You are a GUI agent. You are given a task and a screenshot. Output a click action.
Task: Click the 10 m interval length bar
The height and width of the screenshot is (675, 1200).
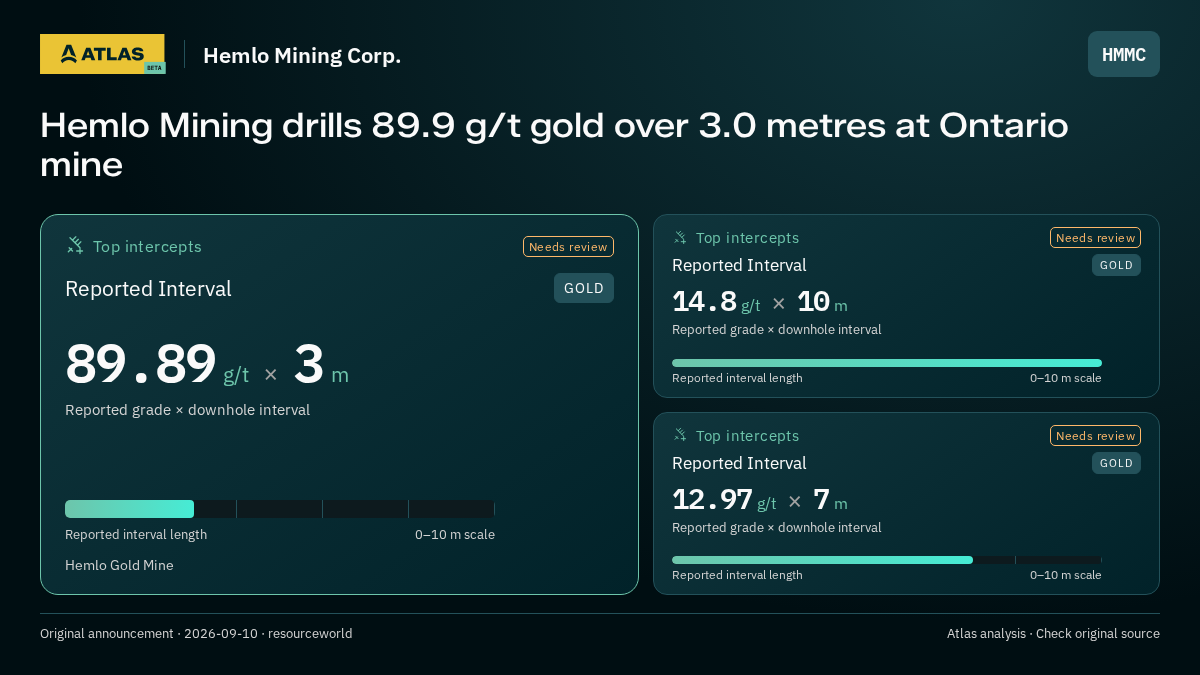(887, 363)
